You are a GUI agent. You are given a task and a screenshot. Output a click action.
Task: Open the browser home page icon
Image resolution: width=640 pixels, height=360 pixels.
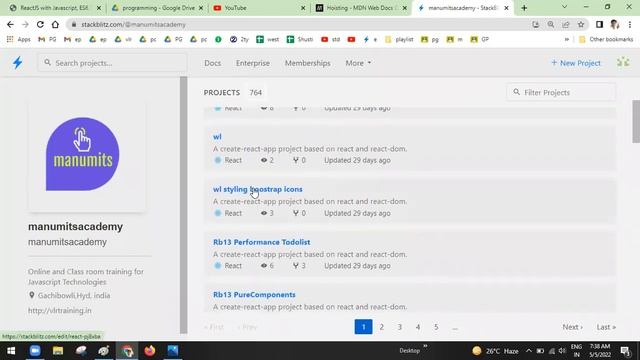point(55,24)
